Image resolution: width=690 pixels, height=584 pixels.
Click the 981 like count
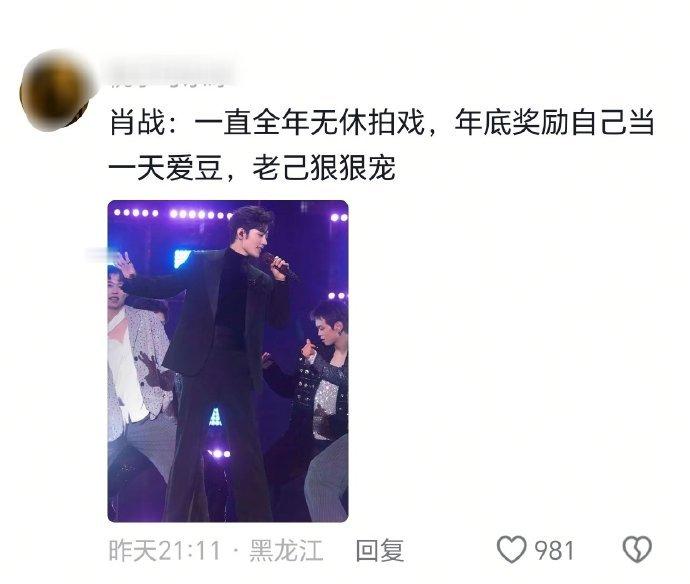(x=554, y=551)
